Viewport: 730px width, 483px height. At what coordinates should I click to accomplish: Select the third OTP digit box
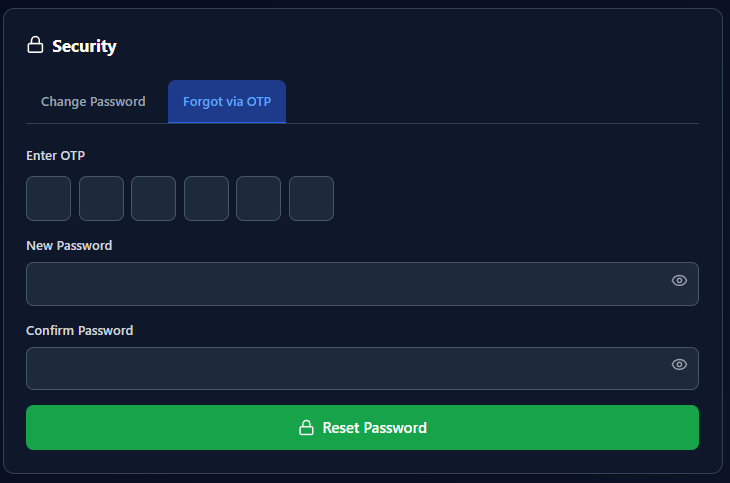coord(153,198)
